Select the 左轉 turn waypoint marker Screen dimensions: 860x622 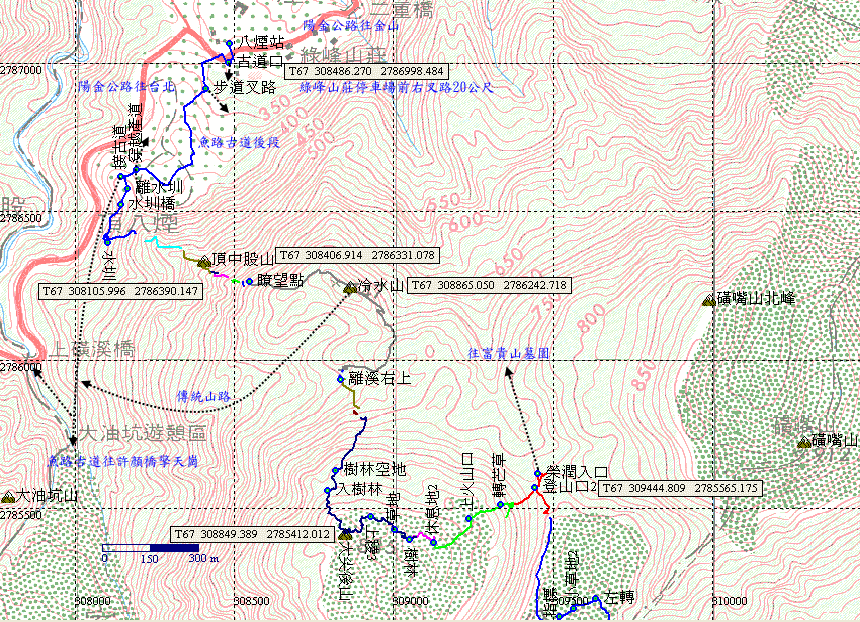point(595,599)
